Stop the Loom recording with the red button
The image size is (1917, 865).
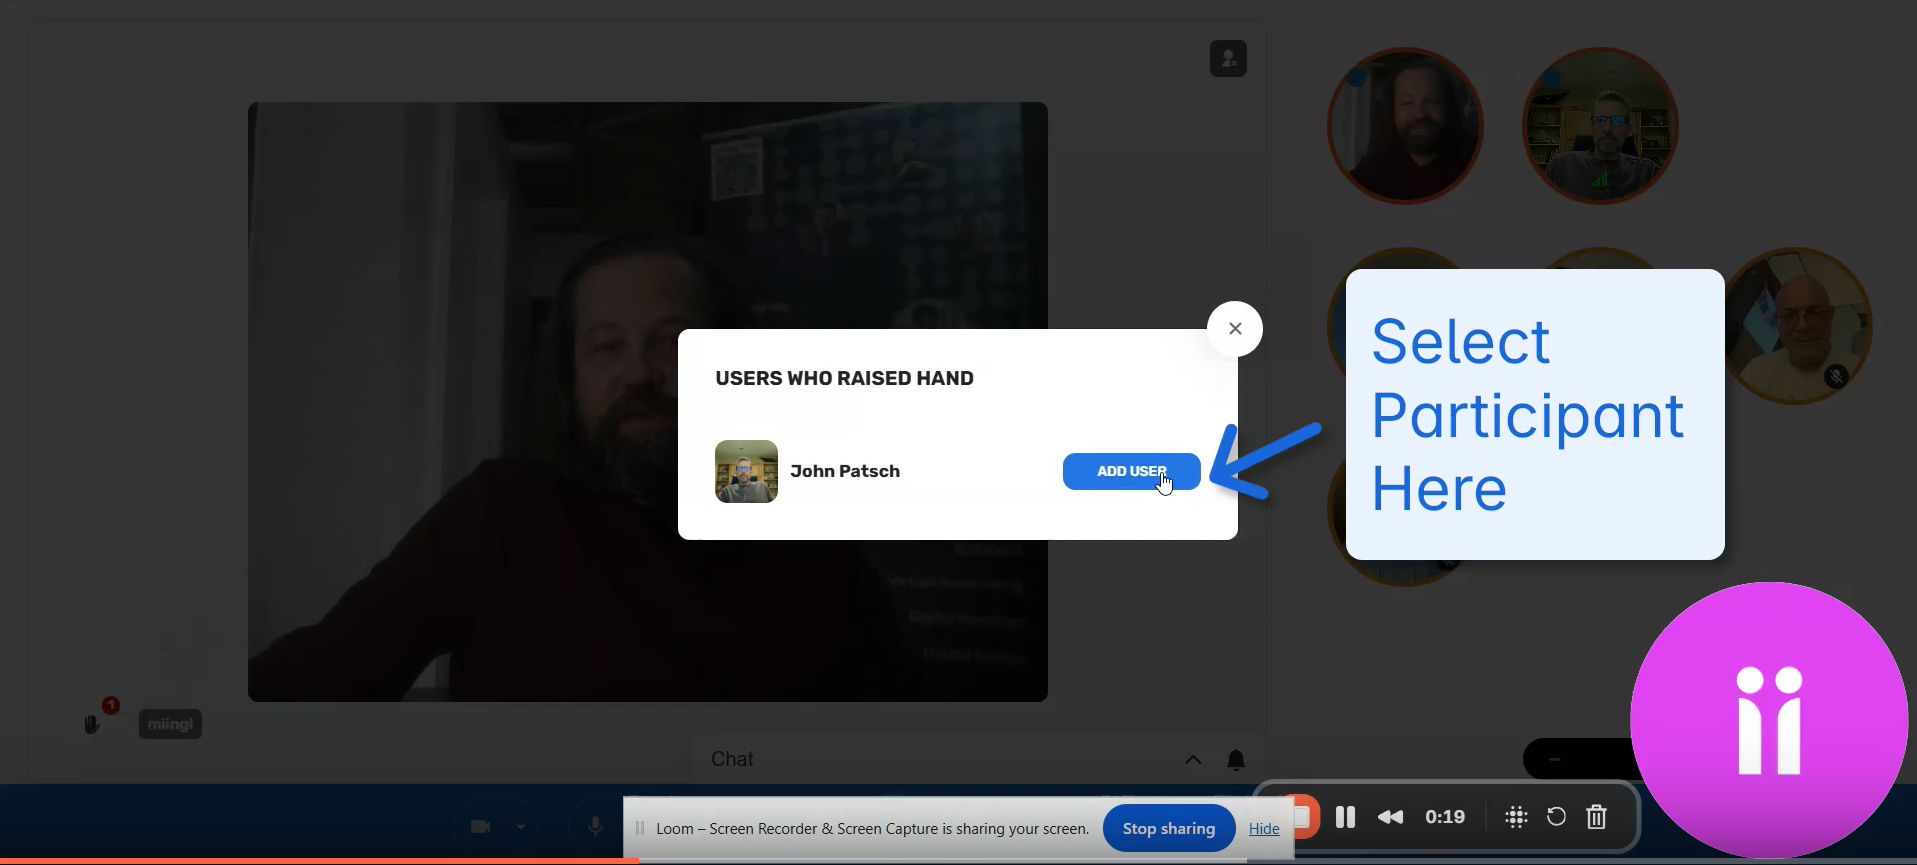(x=1304, y=817)
